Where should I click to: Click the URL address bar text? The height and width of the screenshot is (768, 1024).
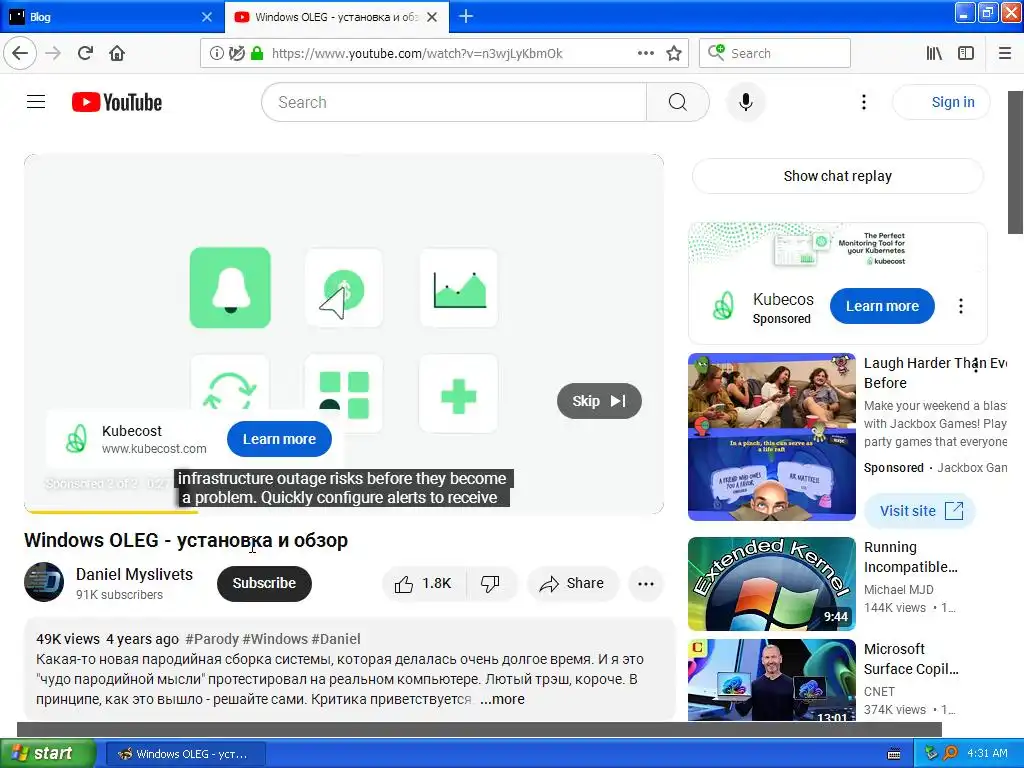coord(417,54)
